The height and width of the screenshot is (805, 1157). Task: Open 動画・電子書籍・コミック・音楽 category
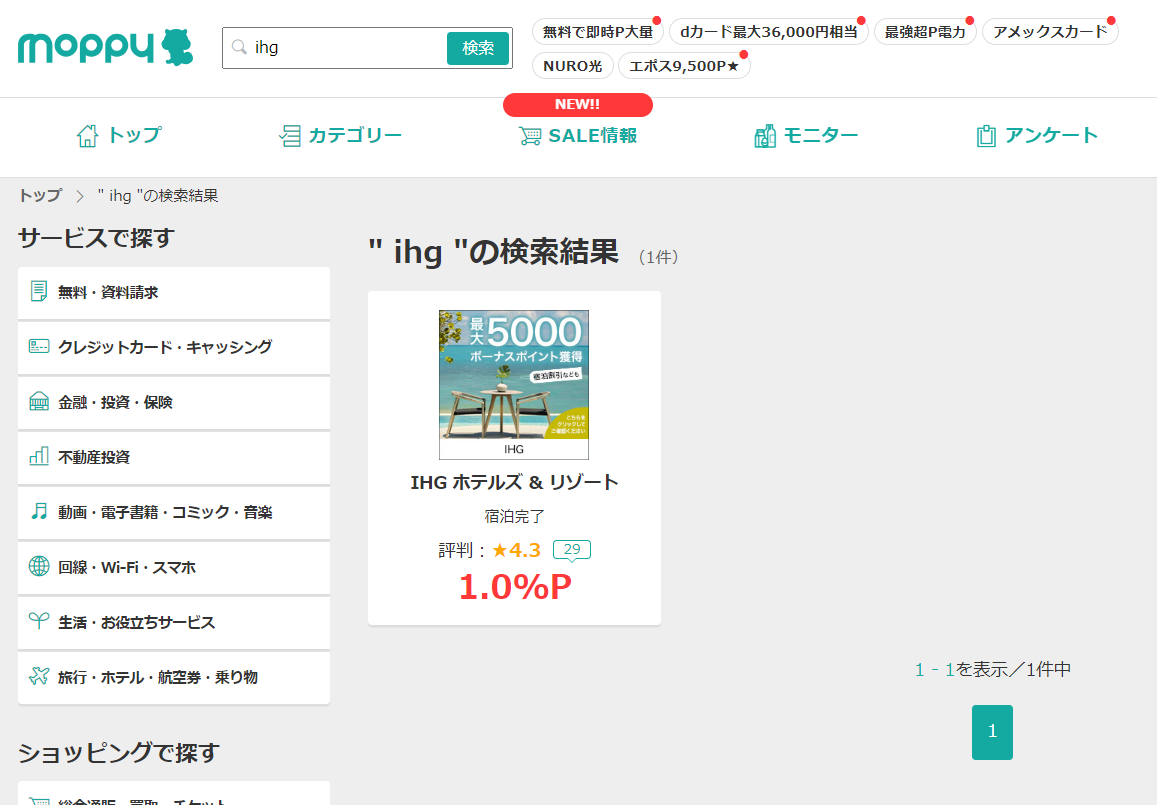173,513
